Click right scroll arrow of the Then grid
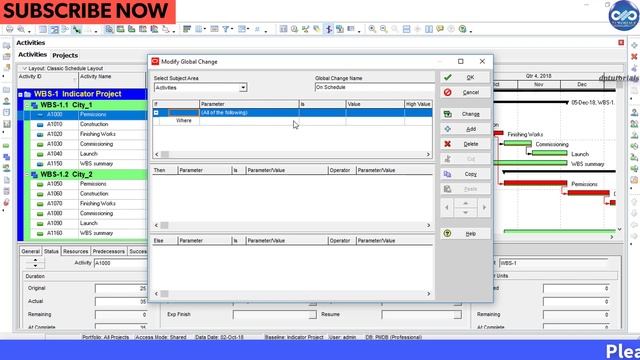This screenshot has width=640, height=360. 428,225
